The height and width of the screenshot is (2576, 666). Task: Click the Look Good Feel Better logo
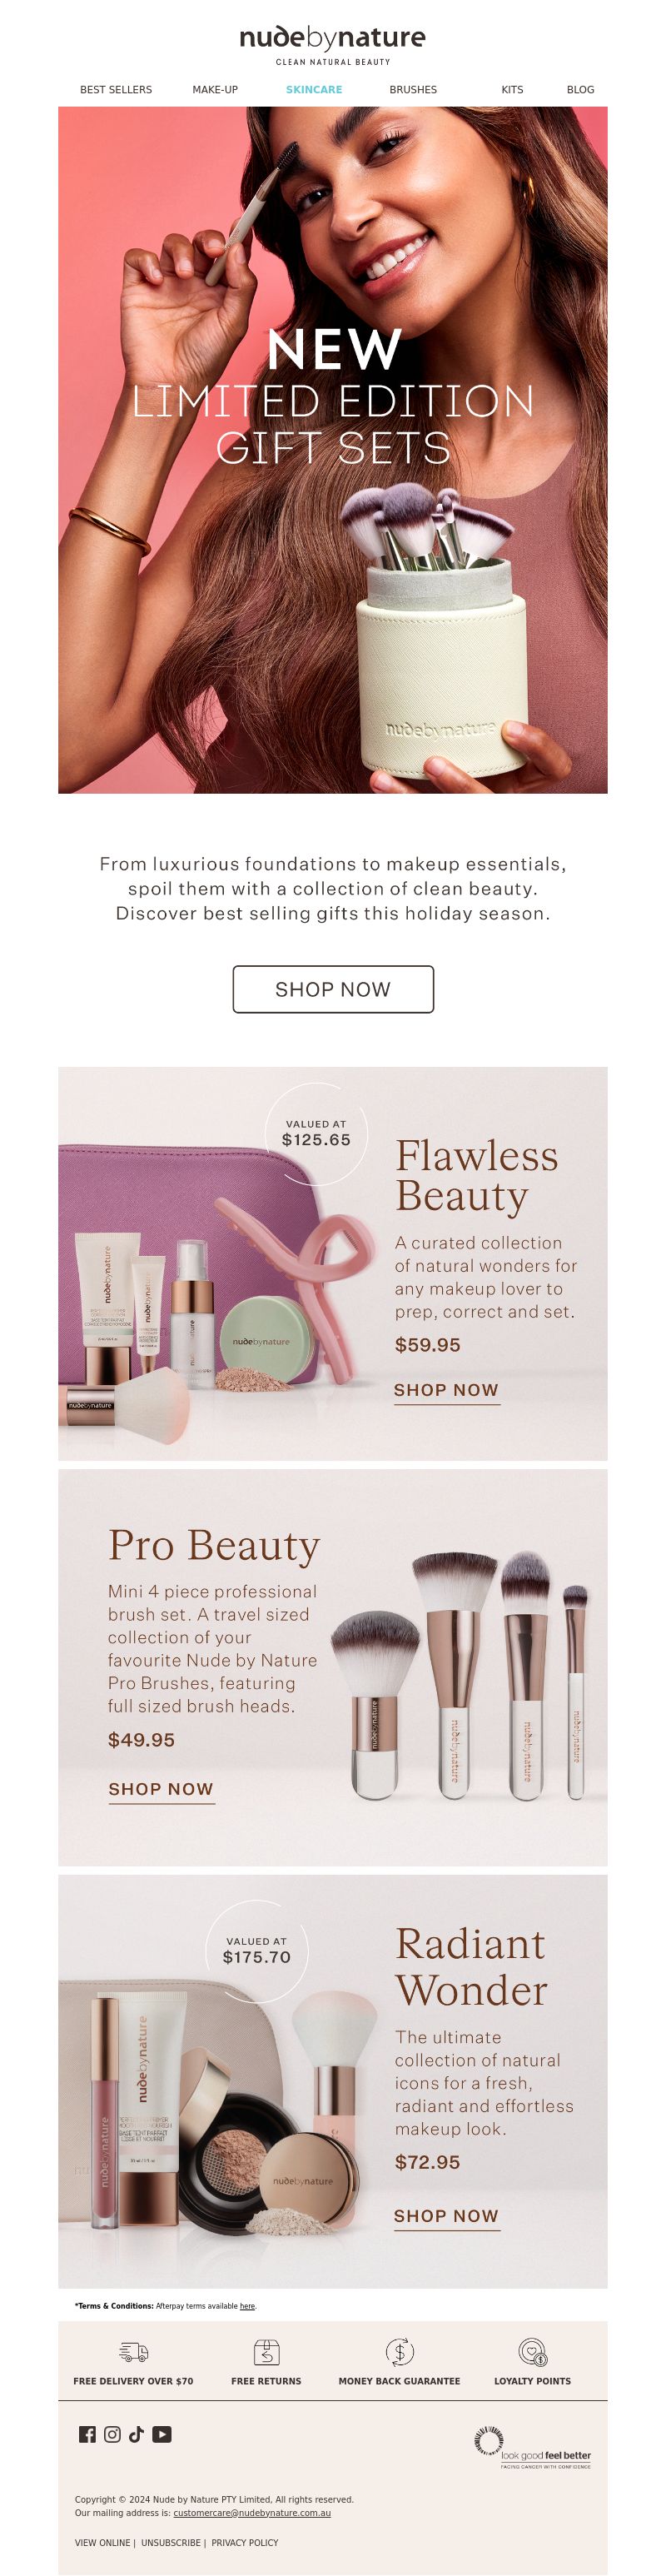[x=532, y=2446]
